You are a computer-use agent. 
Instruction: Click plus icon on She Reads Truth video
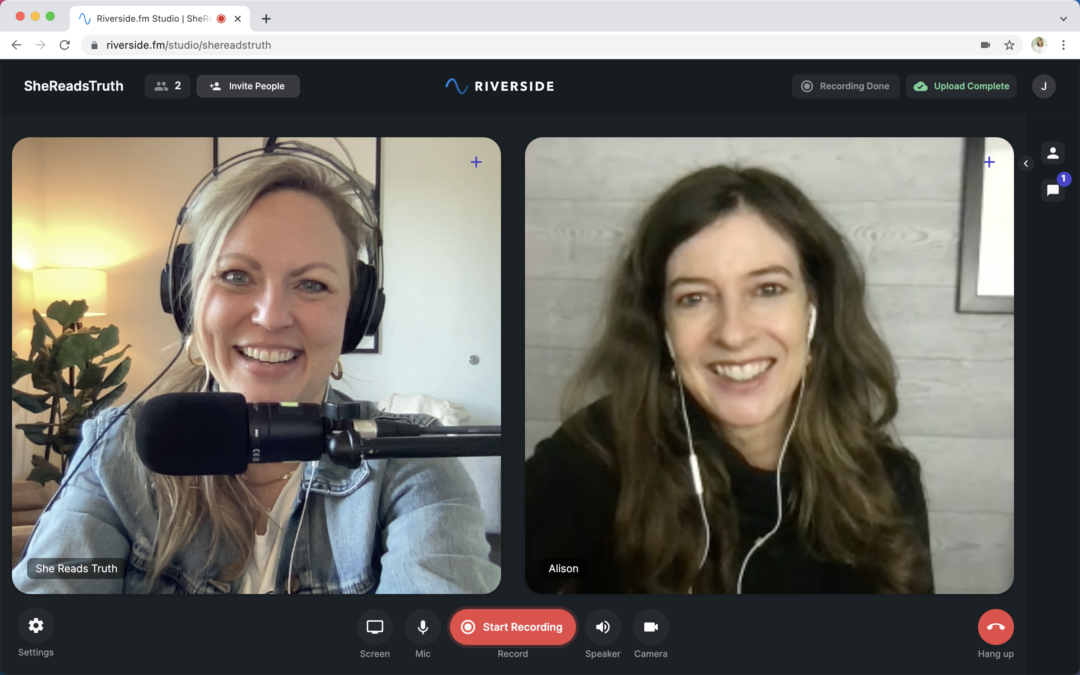pyautogui.click(x=476, y=162)
